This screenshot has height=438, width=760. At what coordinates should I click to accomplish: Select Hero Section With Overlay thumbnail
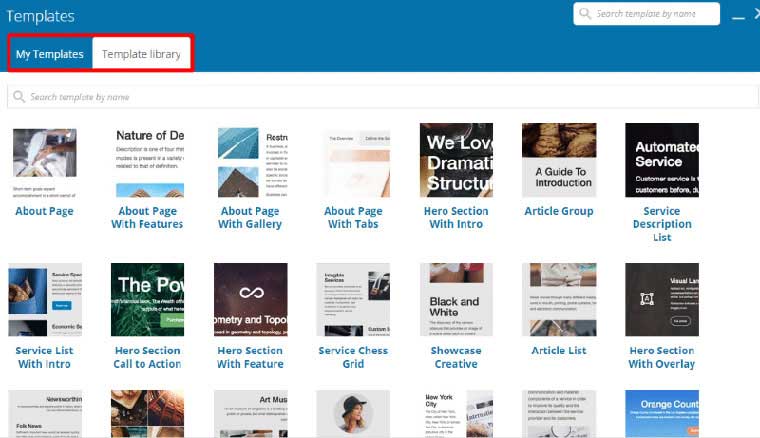661,299
